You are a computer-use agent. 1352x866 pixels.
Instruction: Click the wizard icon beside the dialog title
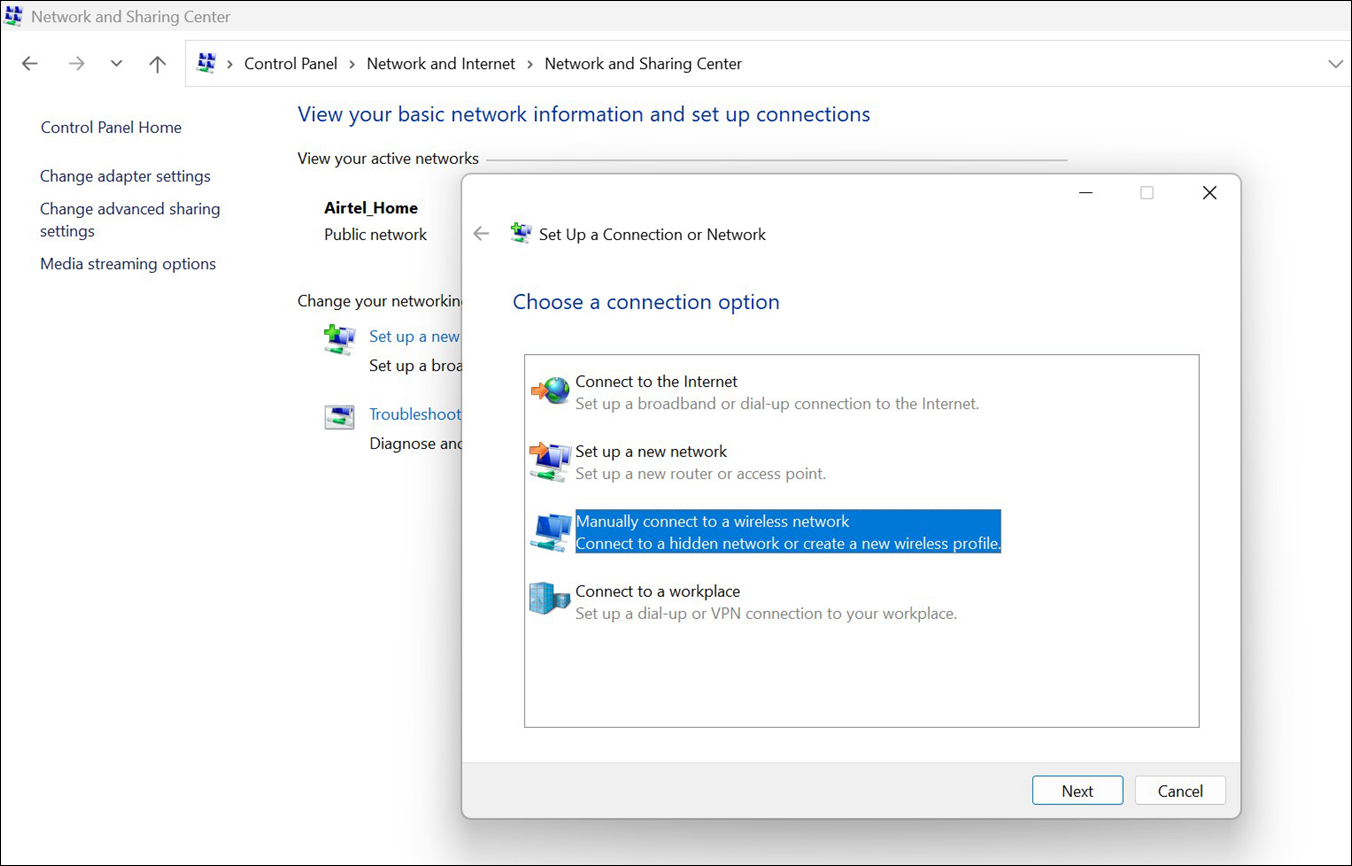pos(521,234)
